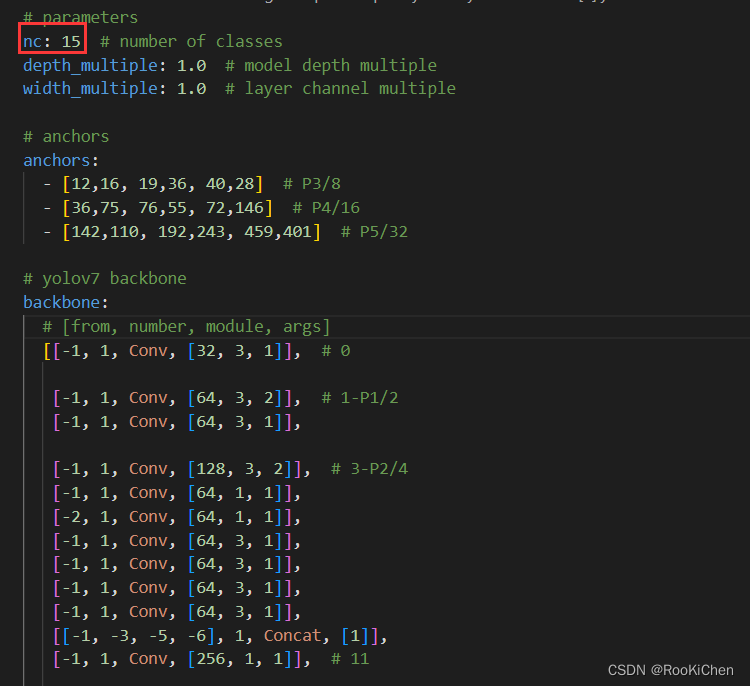Screen dimensions: 750x686
Task: Click the '# 1-P1/2' comment
Action: [x=360, y=398]
